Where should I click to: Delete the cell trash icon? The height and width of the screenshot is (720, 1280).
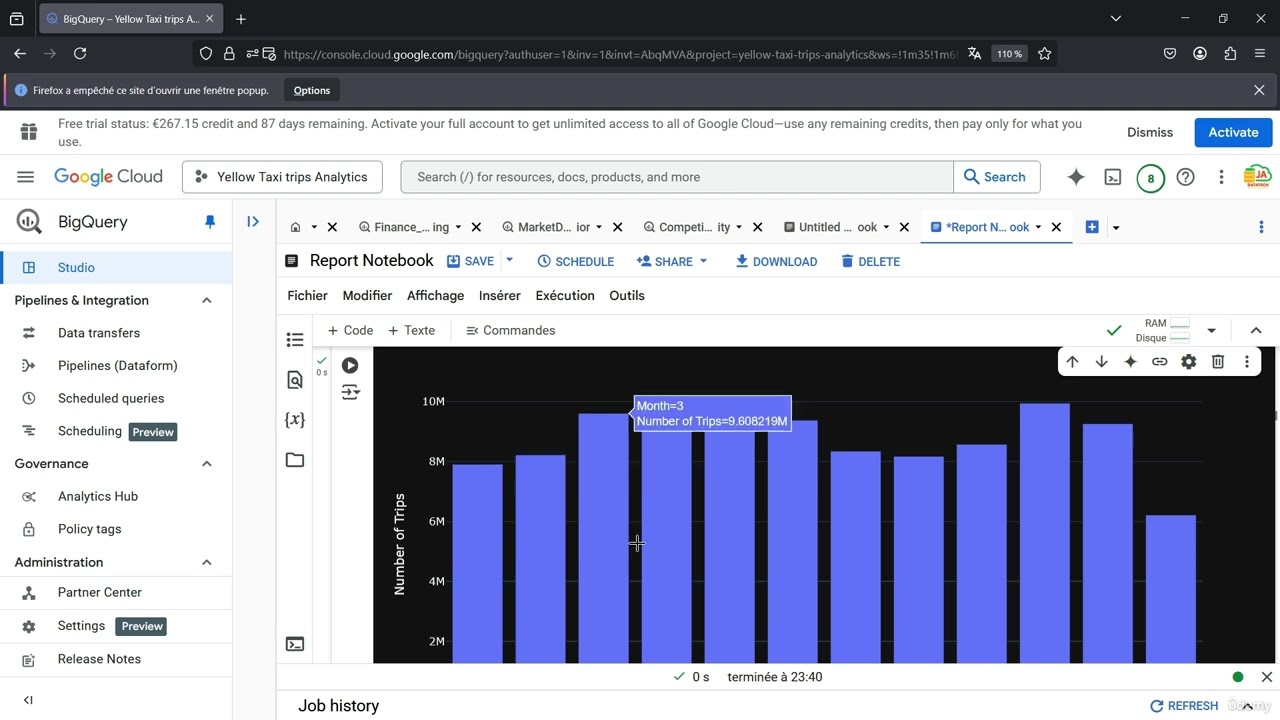coord(1217,362)
